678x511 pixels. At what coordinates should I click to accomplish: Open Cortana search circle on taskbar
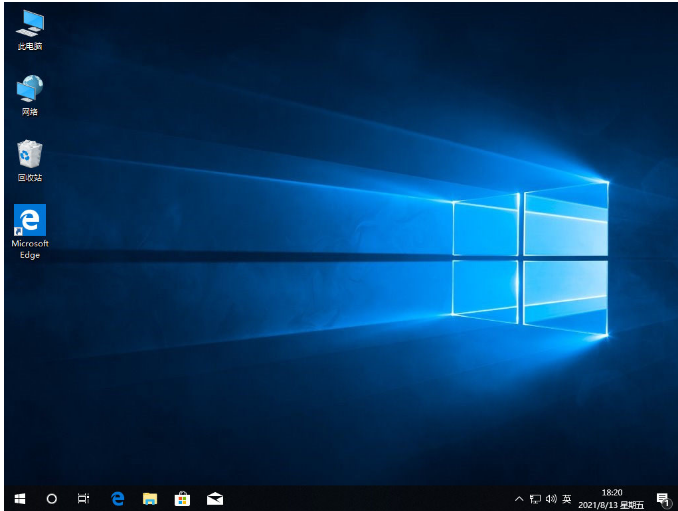pos(52,498)
